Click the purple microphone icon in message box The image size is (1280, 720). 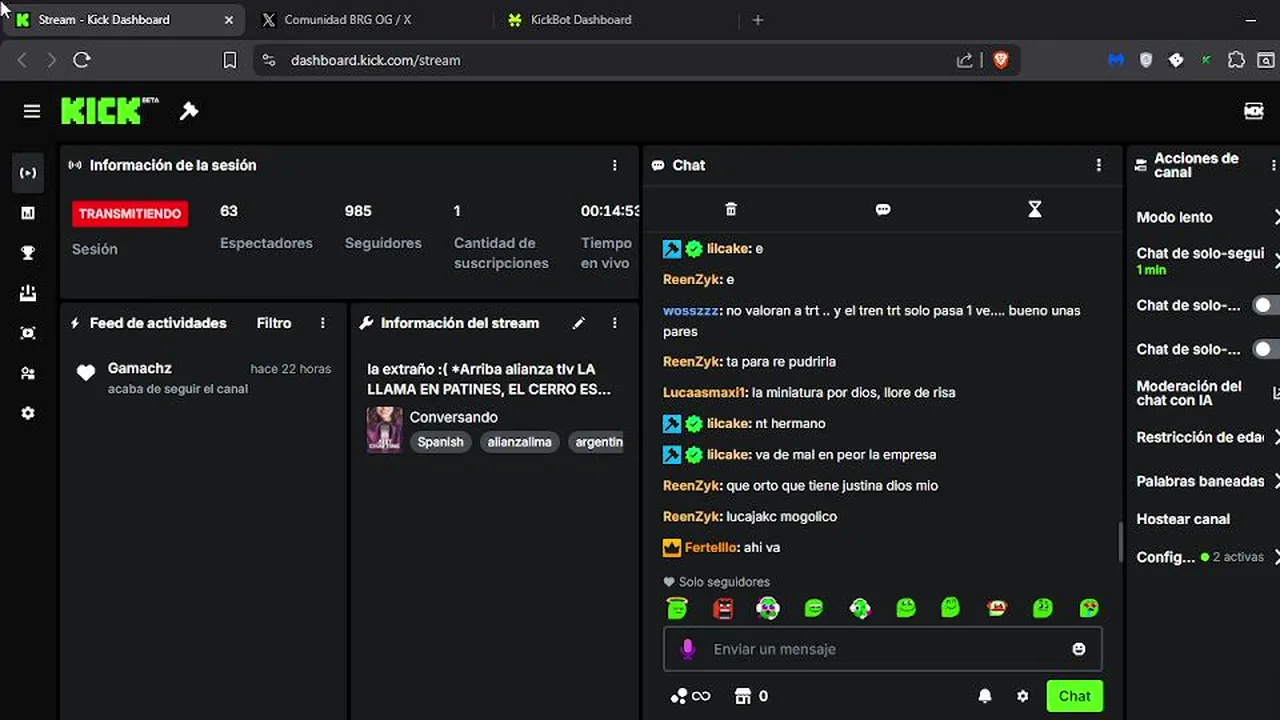point(688,649)
